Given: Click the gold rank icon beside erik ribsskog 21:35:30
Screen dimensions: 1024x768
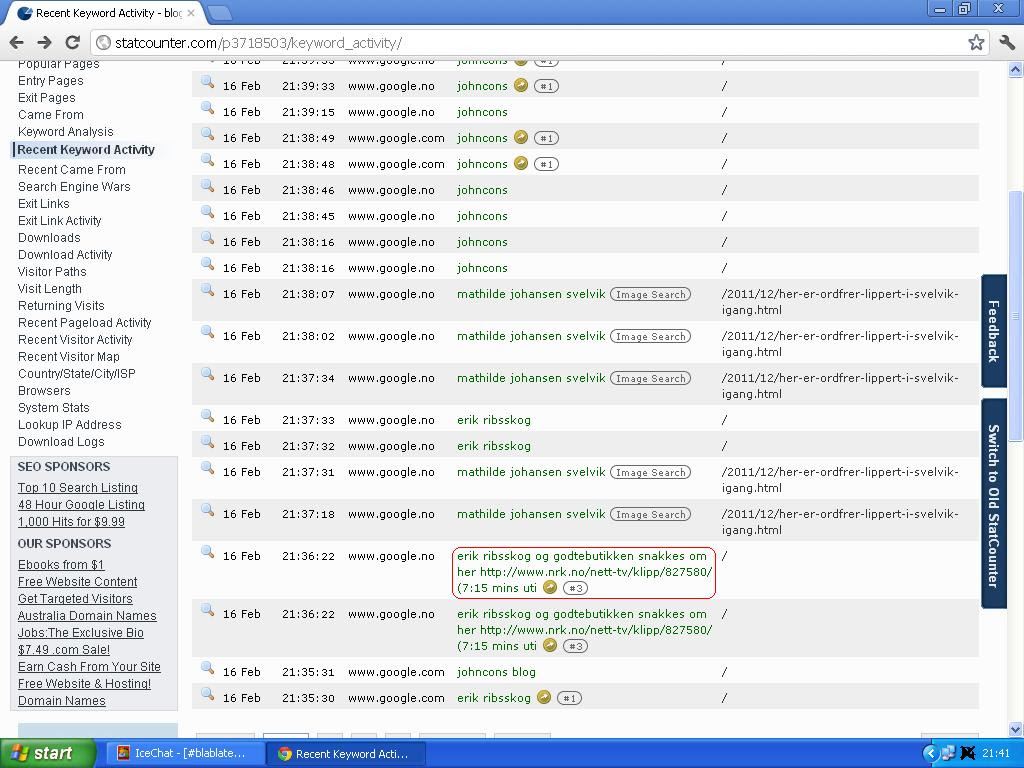Looking at the screenshot, I should 544,697.
